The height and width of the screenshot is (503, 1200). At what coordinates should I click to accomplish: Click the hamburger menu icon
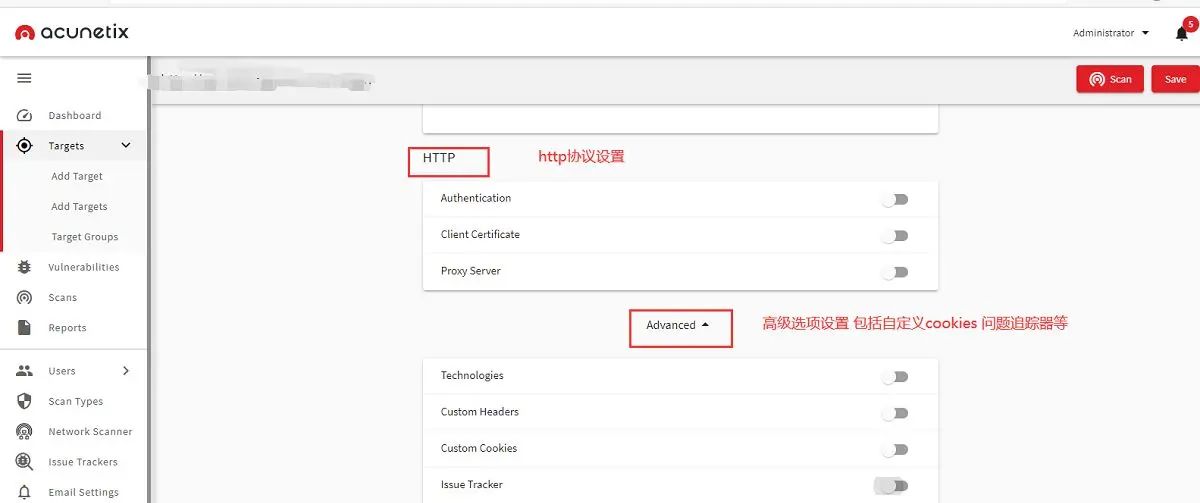25,78
